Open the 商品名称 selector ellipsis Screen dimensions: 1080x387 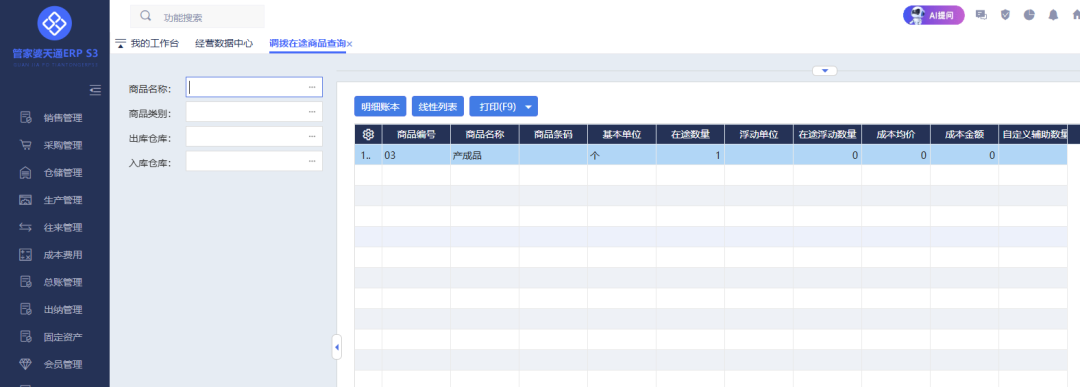point(312,87)
